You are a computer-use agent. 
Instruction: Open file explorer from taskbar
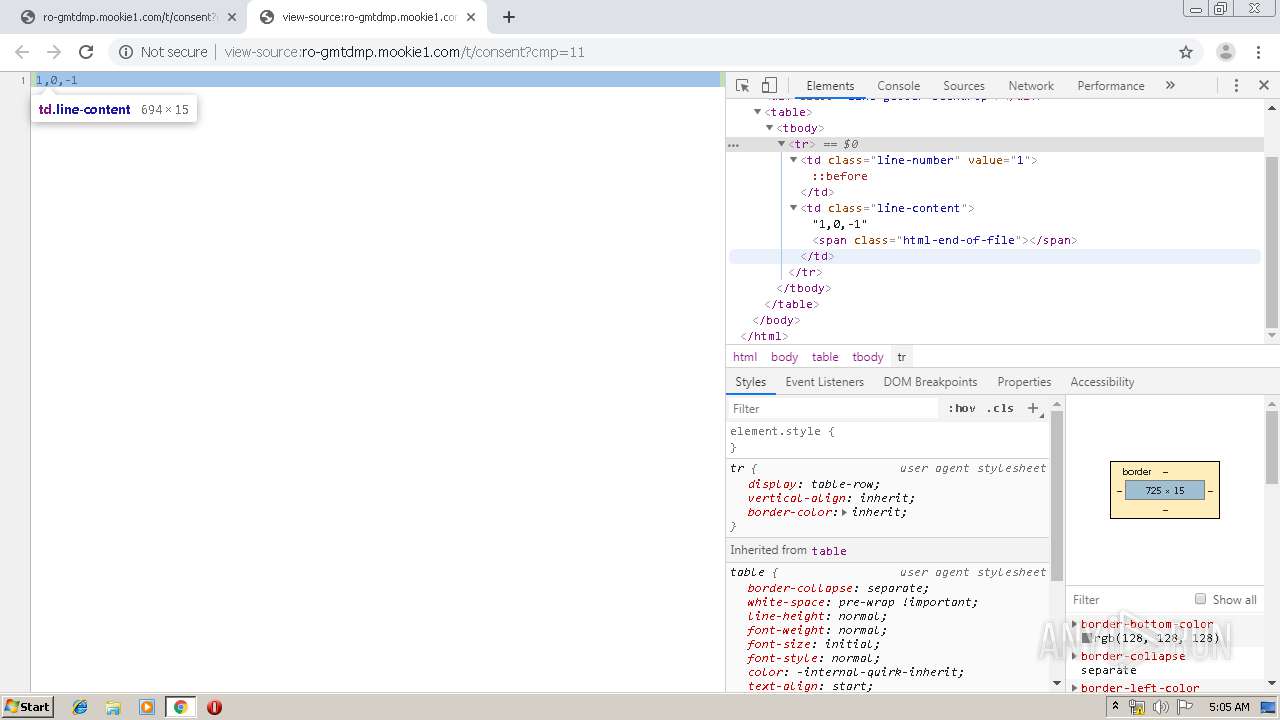click(114, 707)
